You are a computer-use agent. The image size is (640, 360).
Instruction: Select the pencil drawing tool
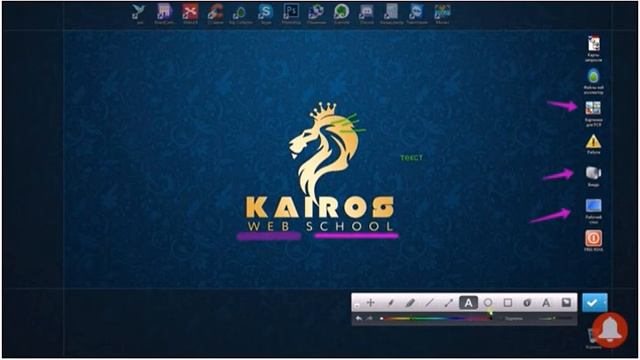coord(391,303)
